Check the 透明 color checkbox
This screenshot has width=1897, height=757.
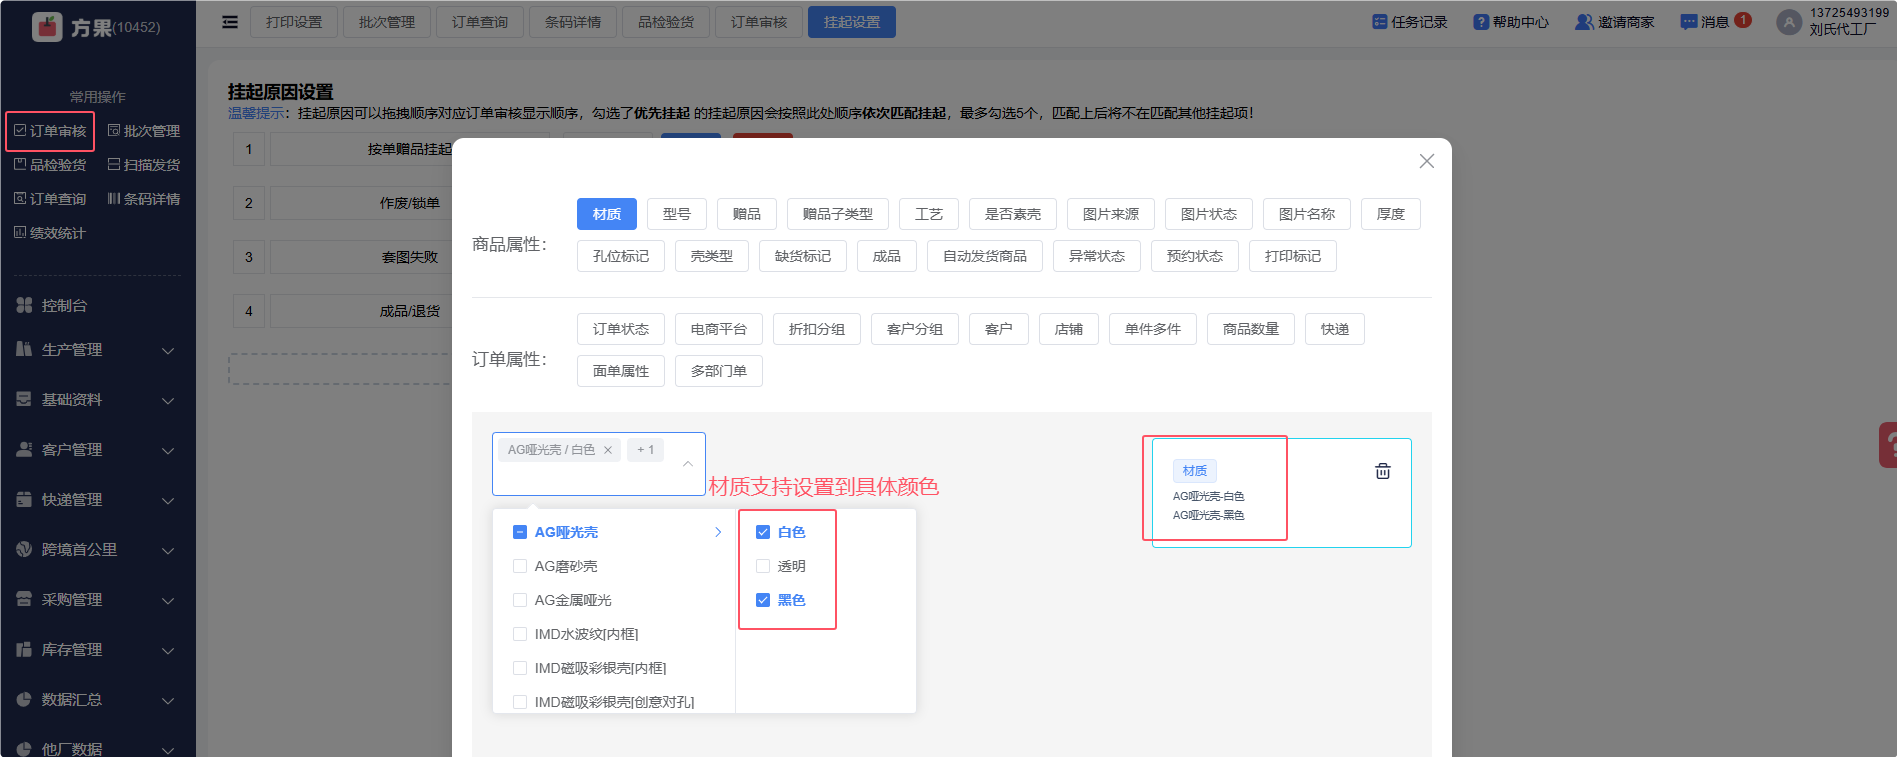click(x=763, y=566)
